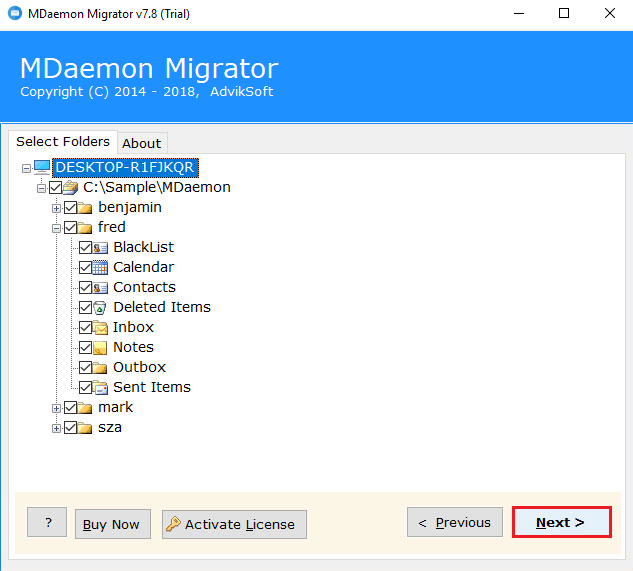The height and width of the screenshot is (571, 633).
Task: Expand the mark folder node
Action: click(57, 409)
